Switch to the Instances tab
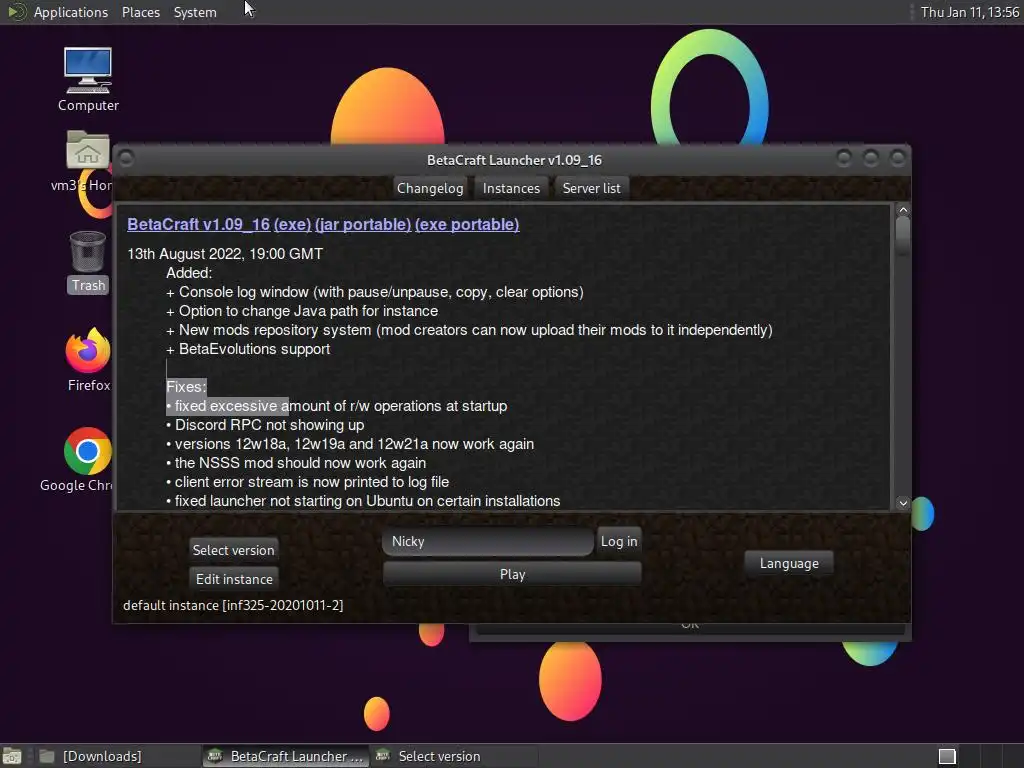Viewport: 1024px width, 768px height. (511, 188)
